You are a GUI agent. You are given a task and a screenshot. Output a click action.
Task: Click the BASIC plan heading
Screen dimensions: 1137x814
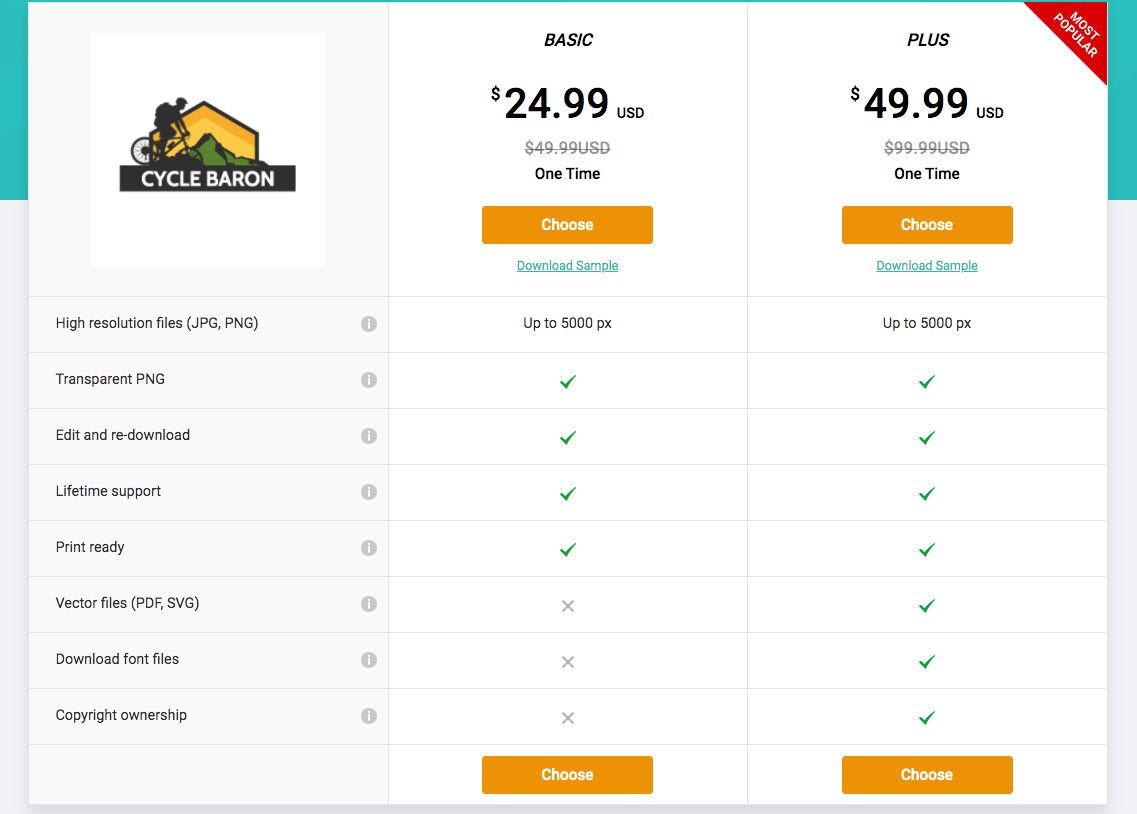click(x=568, y=41)
